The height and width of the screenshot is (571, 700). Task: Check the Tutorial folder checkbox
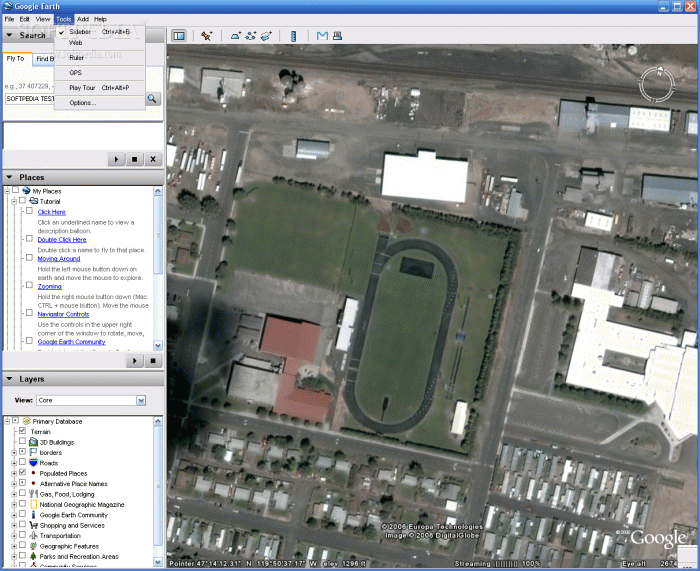(22, 200)
